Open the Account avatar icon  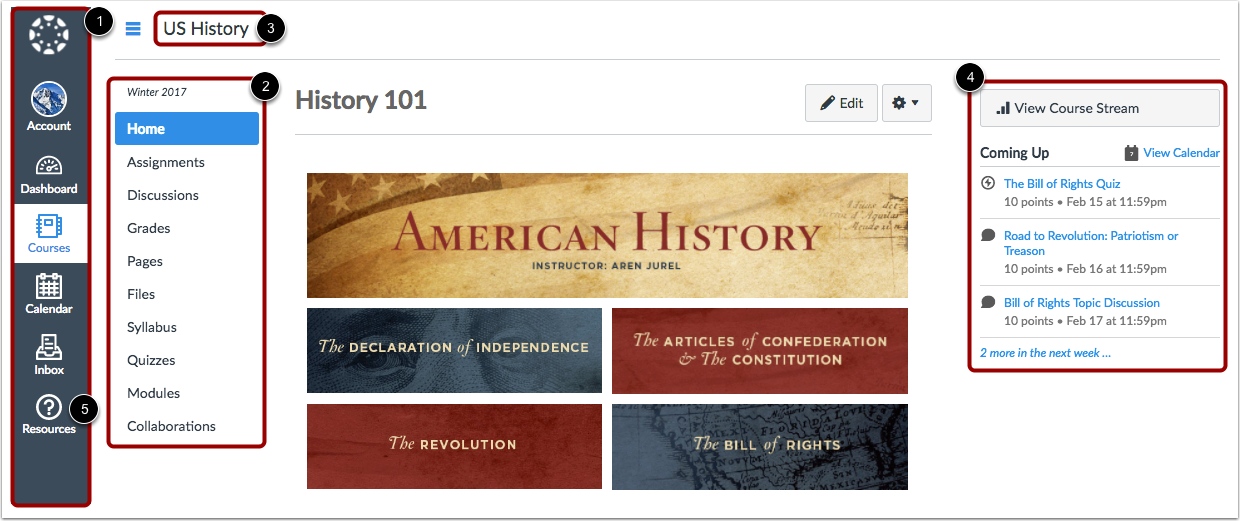49,100
